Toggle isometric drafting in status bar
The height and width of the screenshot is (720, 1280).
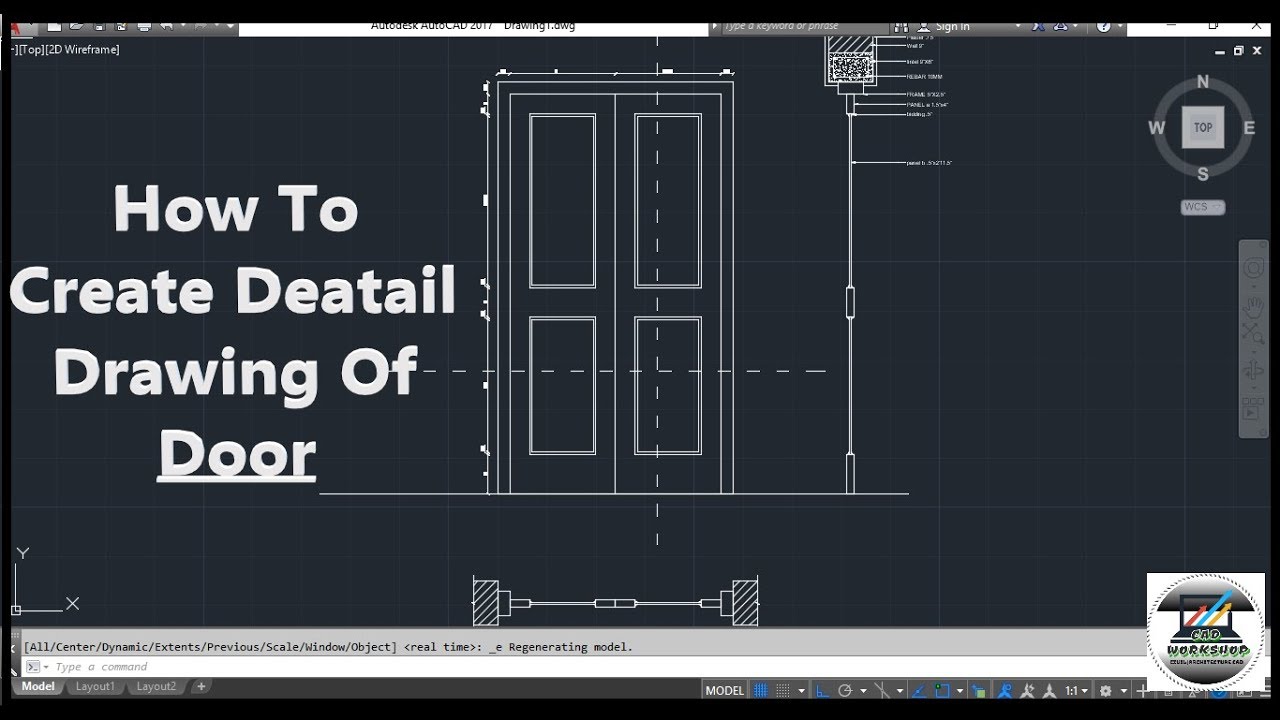tap(883, 690)
